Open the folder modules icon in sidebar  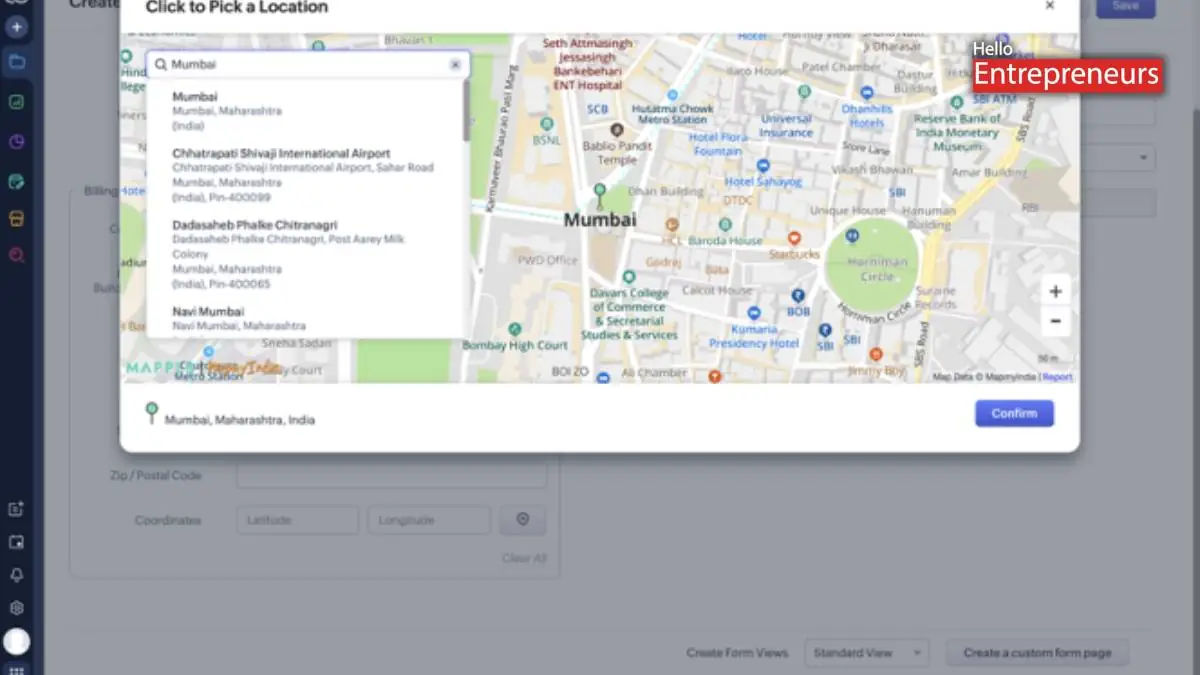[16, 62]
